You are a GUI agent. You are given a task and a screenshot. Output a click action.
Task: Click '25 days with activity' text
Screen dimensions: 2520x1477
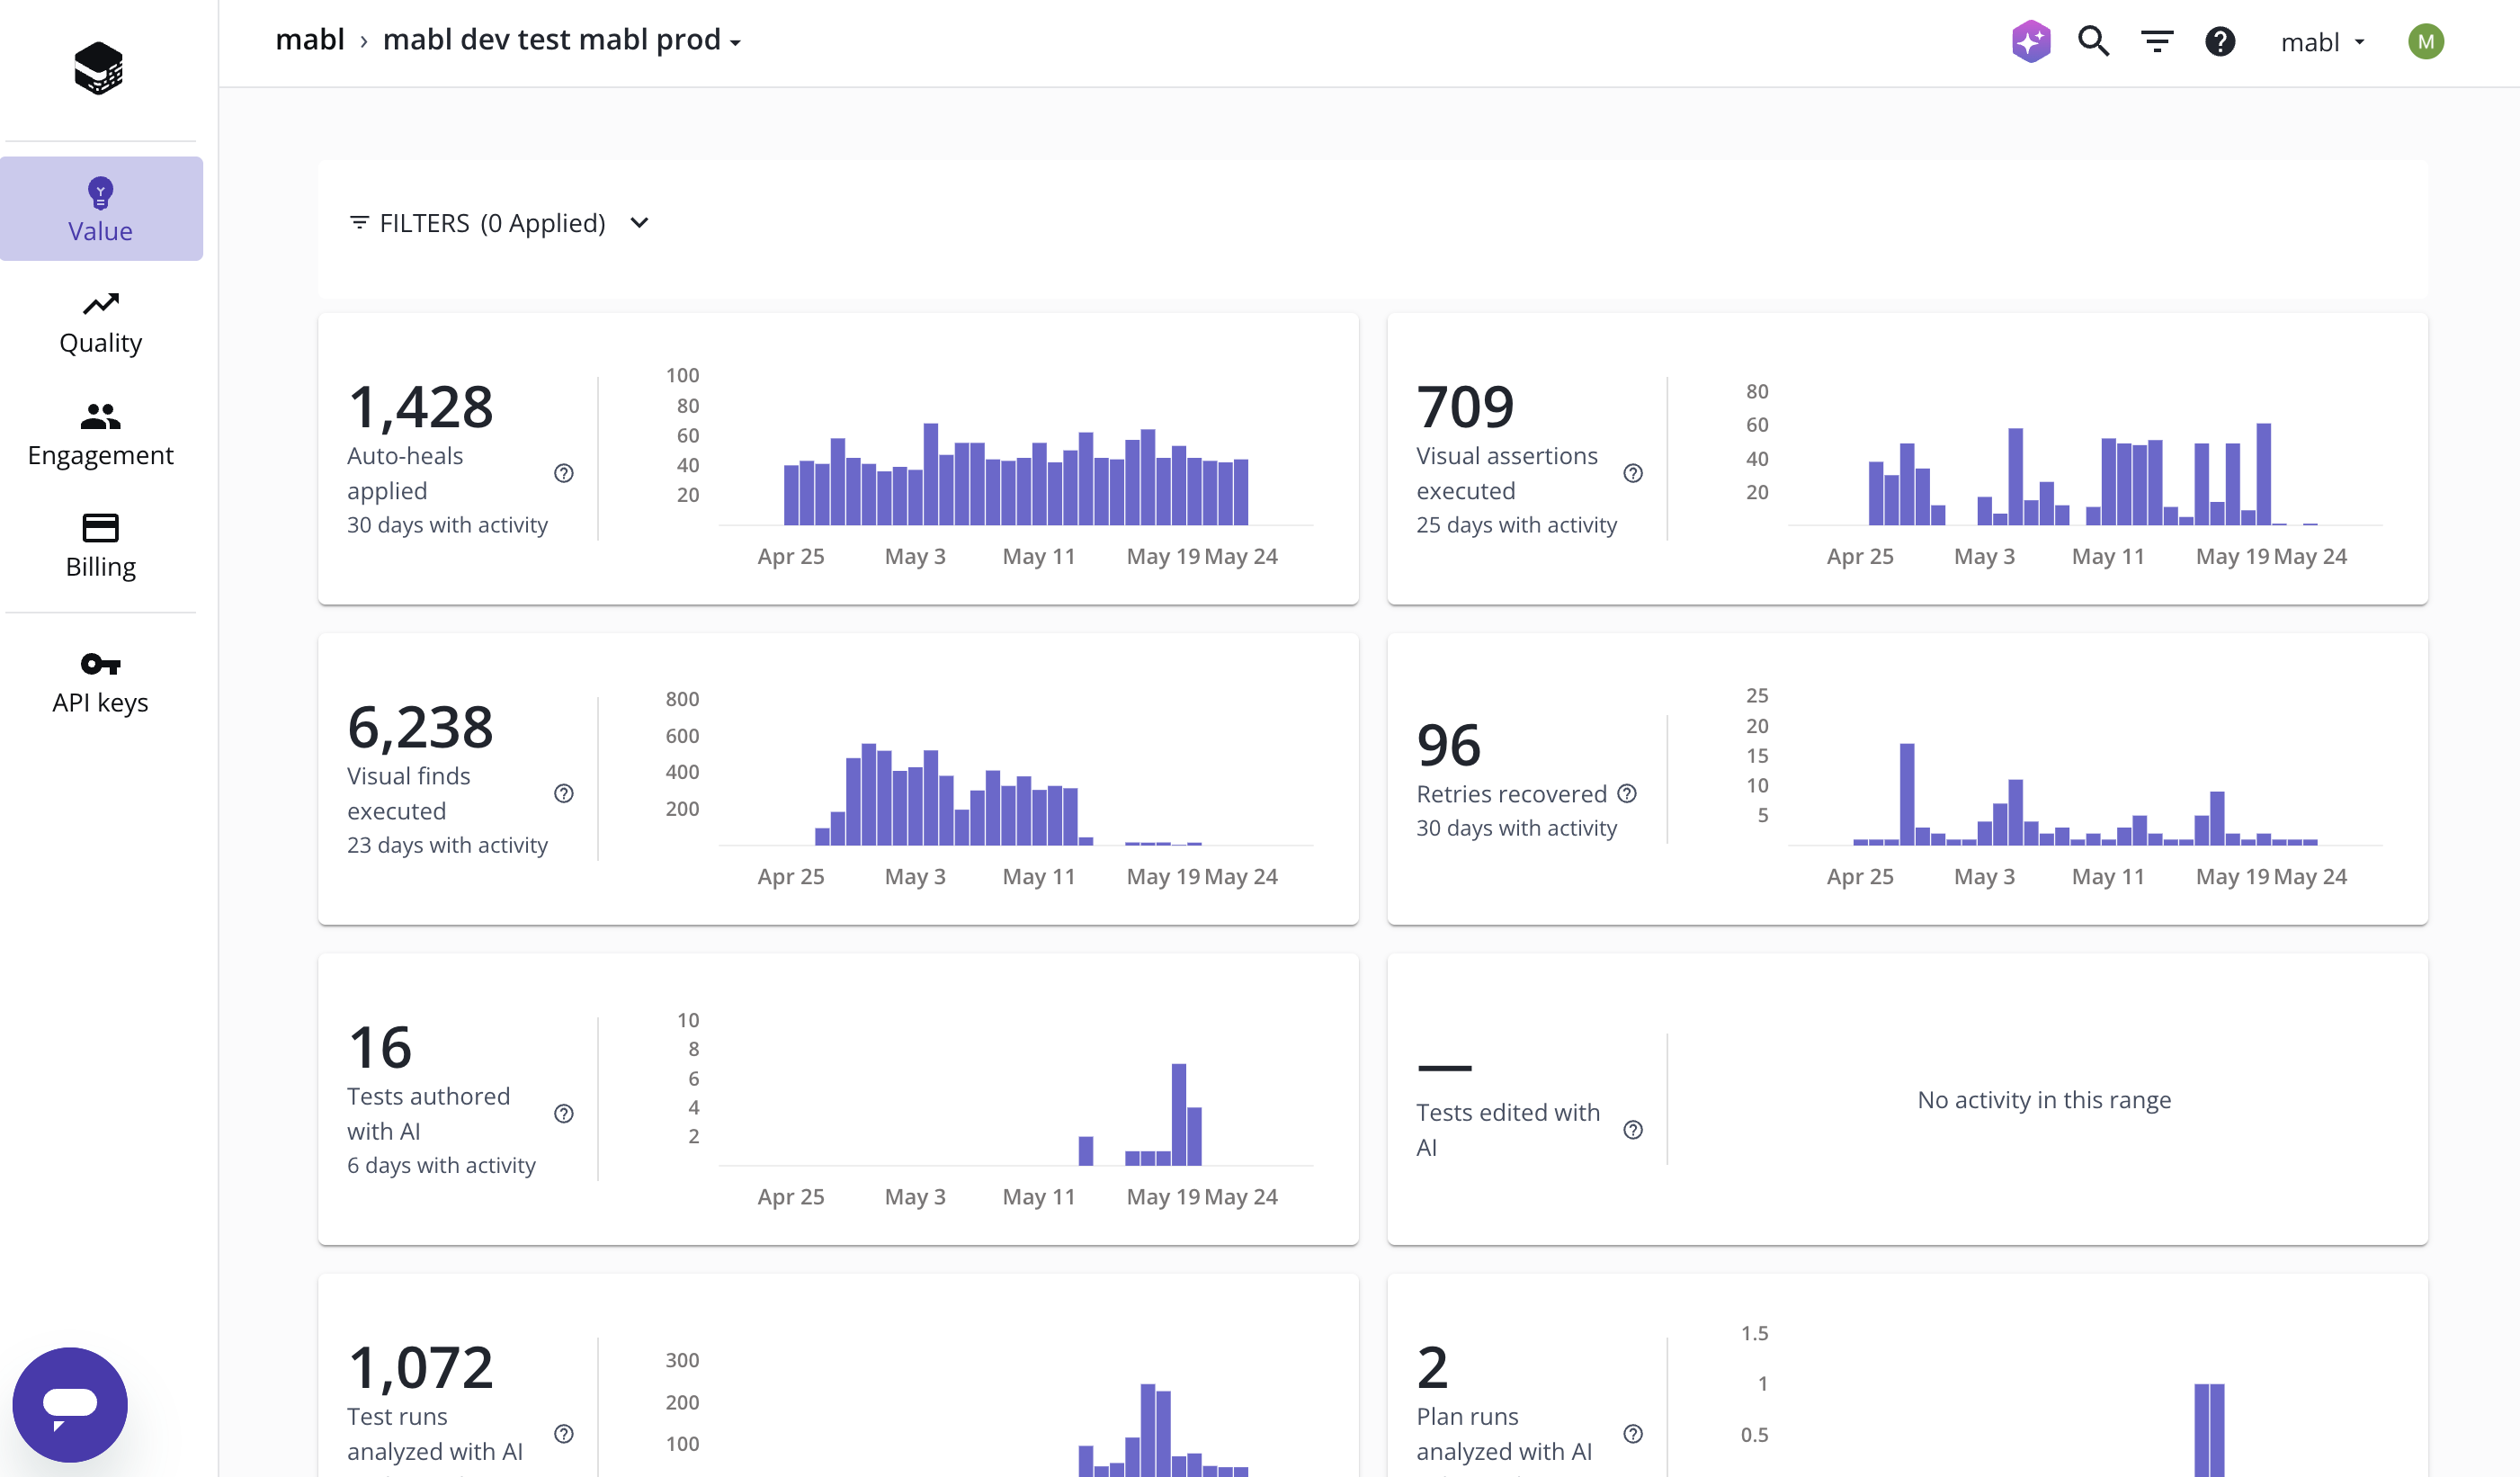[x=1516, y=525]
